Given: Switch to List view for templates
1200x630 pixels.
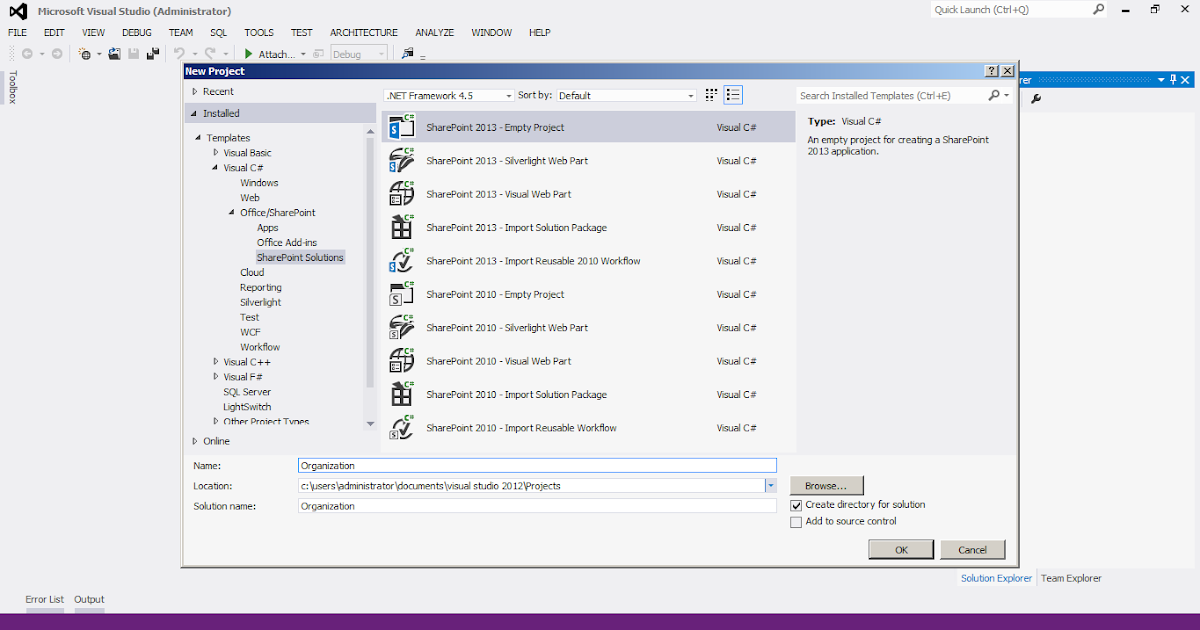Looking at the screenshot, I should coord(733,94).
